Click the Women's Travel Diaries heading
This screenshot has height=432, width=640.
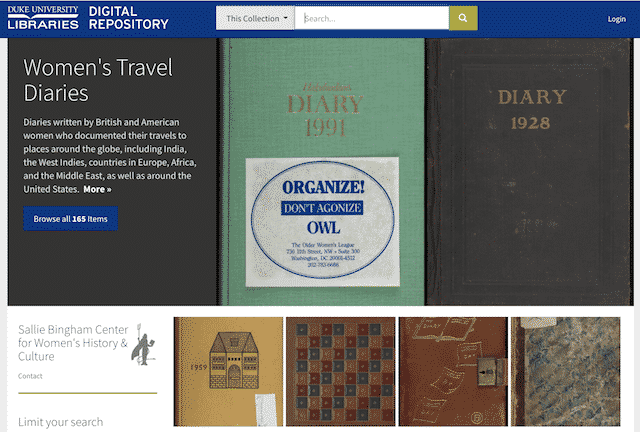pyautogui.click(x=98, y=80)
